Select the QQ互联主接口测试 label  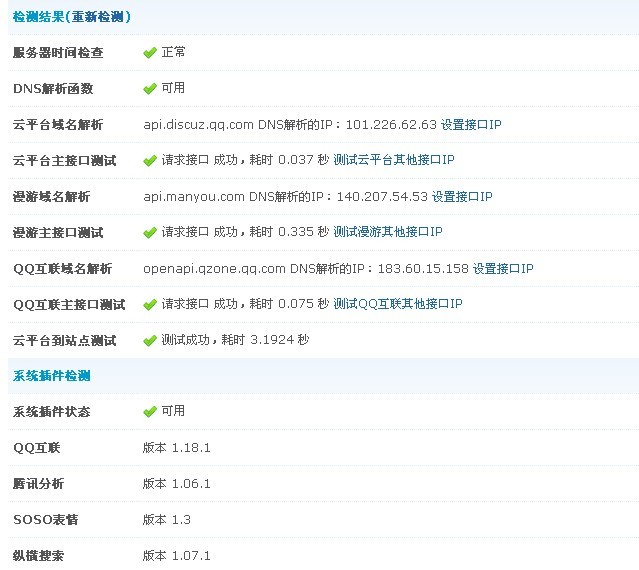[x=69, y=304]
